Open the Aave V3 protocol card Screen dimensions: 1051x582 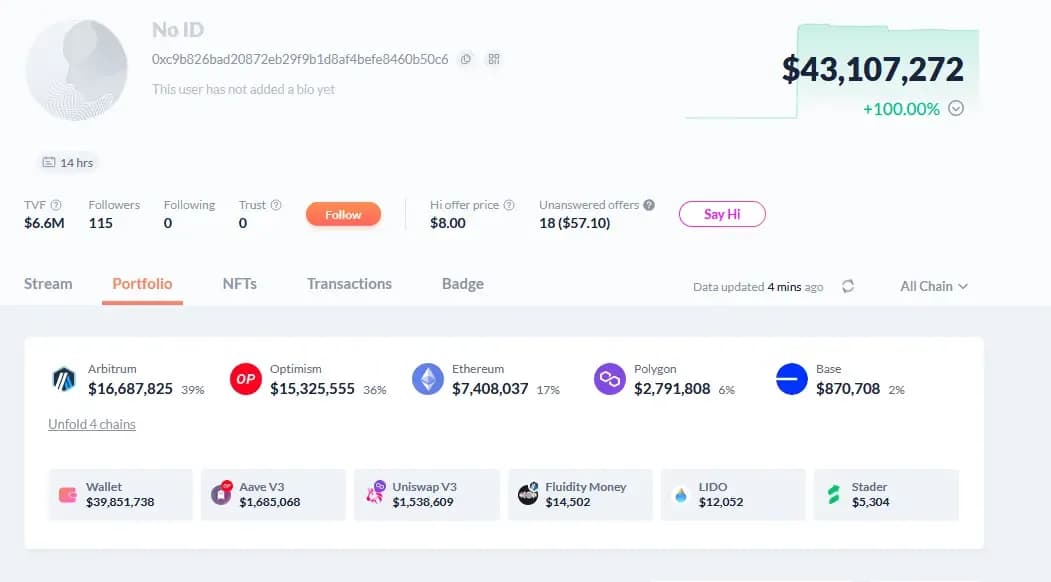pyautogui.click(x=273, y=494)
